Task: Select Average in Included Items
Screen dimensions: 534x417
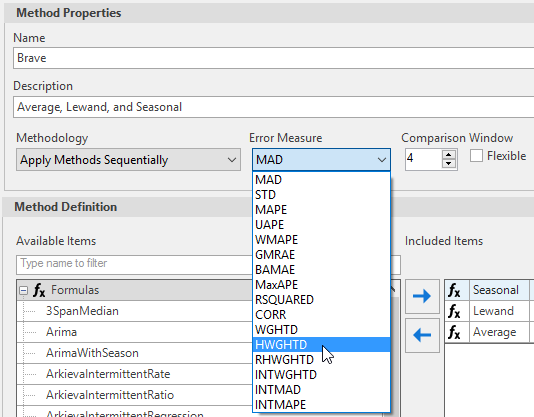Action: [x=494, y=332]
